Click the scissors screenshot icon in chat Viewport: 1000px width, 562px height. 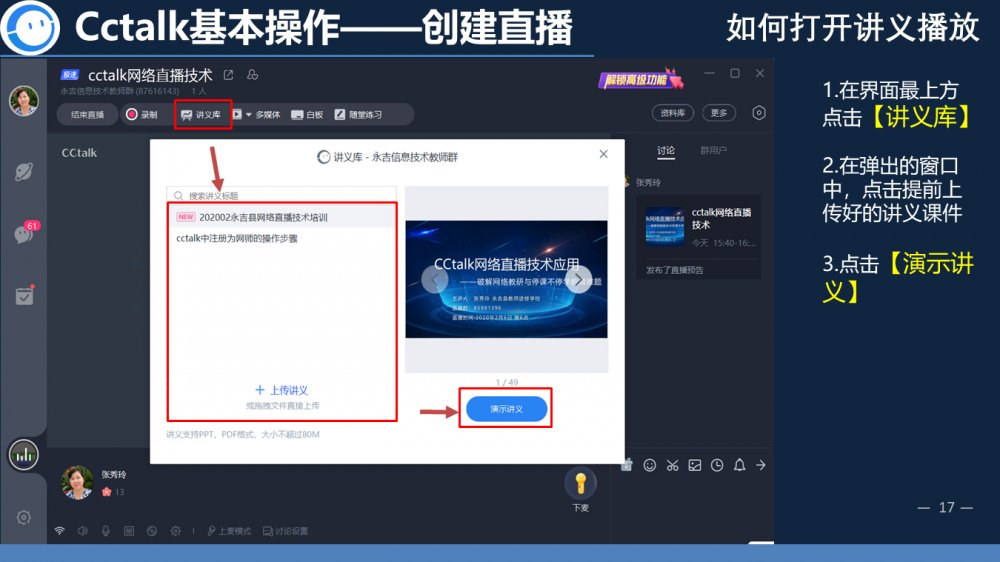click(x=672, y=465)
